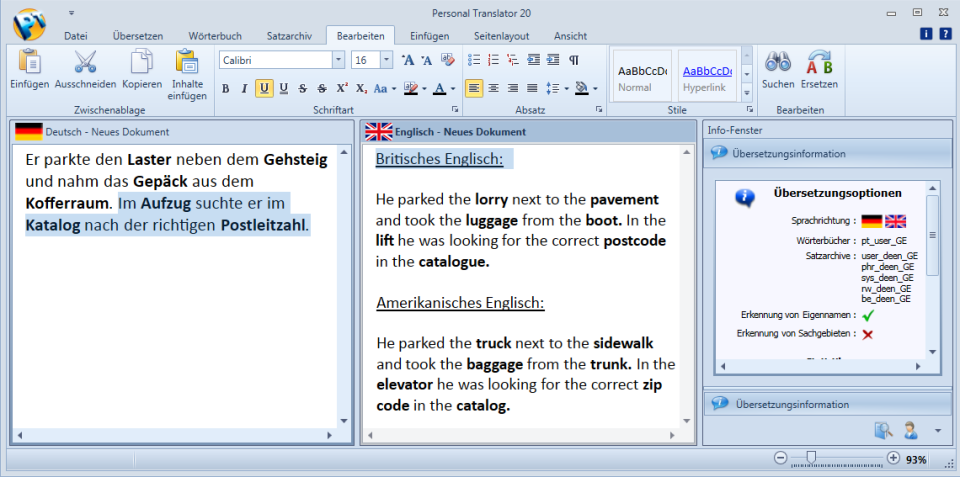Open the line spacing dropdown arrow

point(566,89)
